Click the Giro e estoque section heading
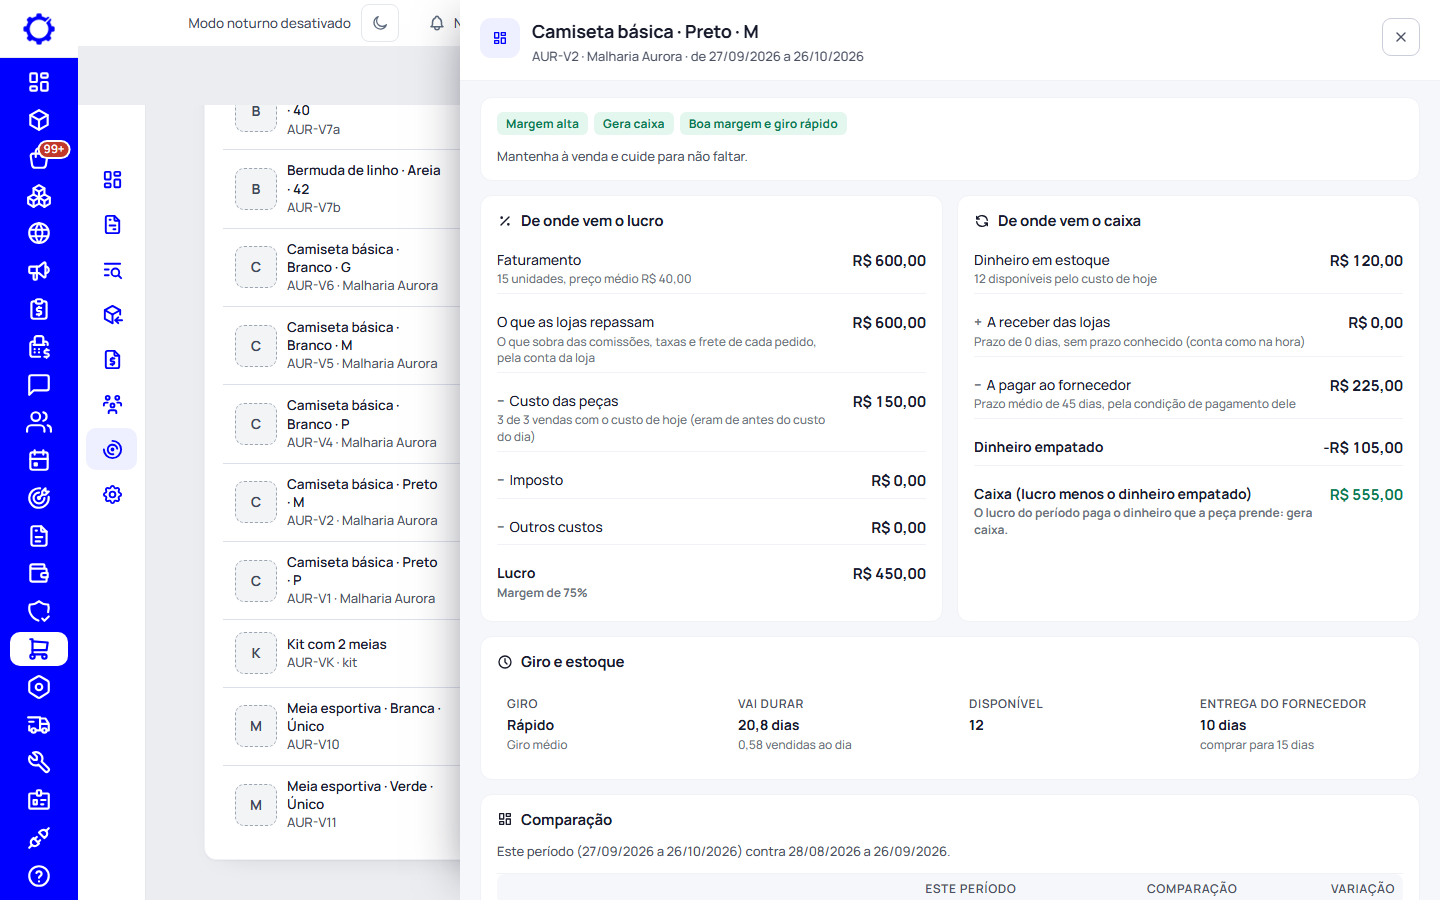This screenshot has height=900, width=1440. click(x=572, y=662)
